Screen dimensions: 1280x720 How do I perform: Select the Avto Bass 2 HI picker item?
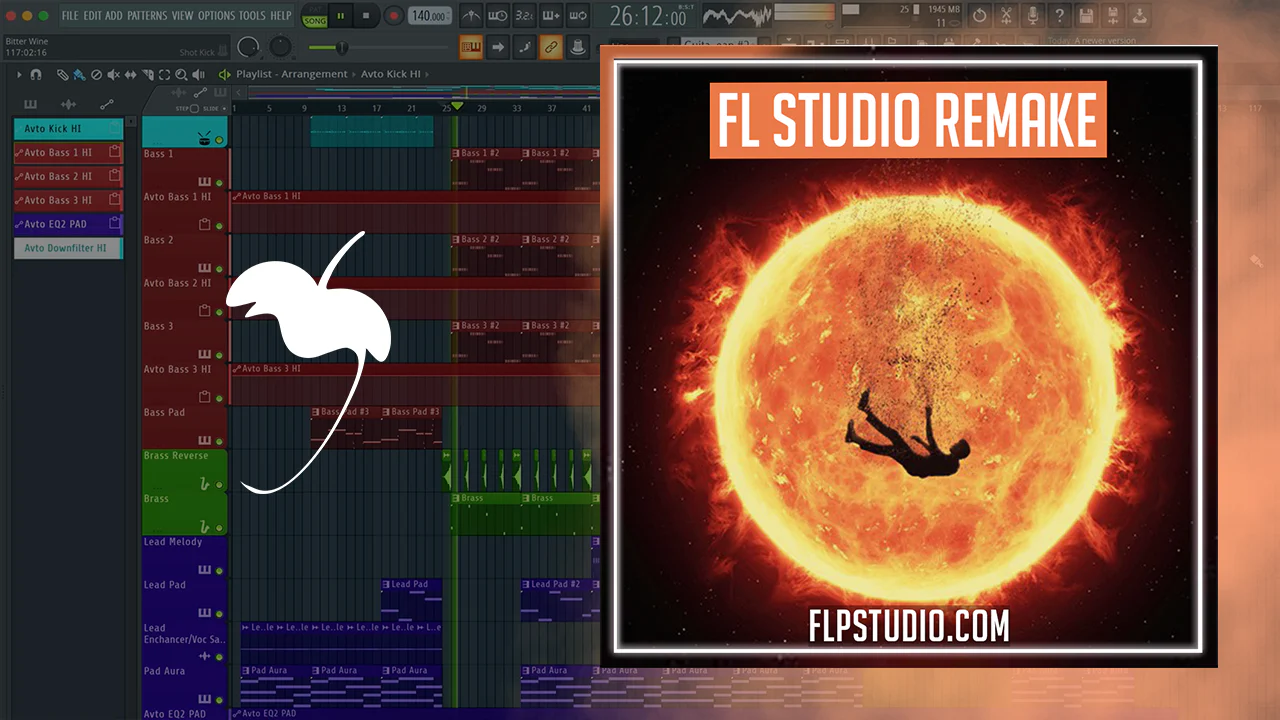[x=68, y=177]
